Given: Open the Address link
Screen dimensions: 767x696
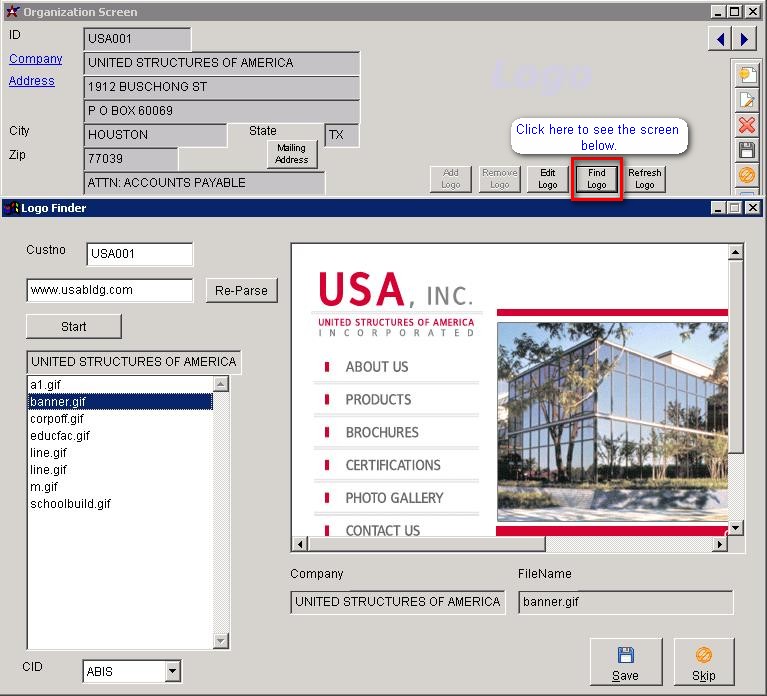Looking at the screenshot, I should (32, 81).
